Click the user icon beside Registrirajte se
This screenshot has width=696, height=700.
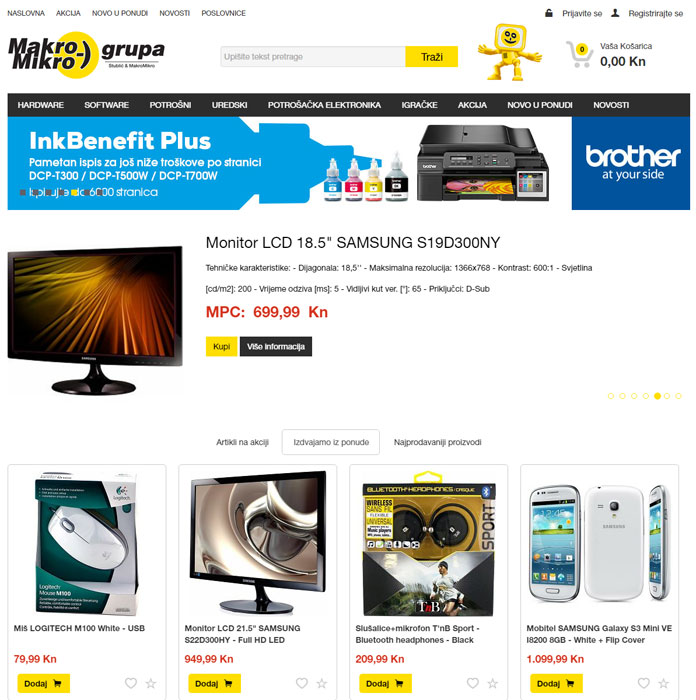coord(615,13)
